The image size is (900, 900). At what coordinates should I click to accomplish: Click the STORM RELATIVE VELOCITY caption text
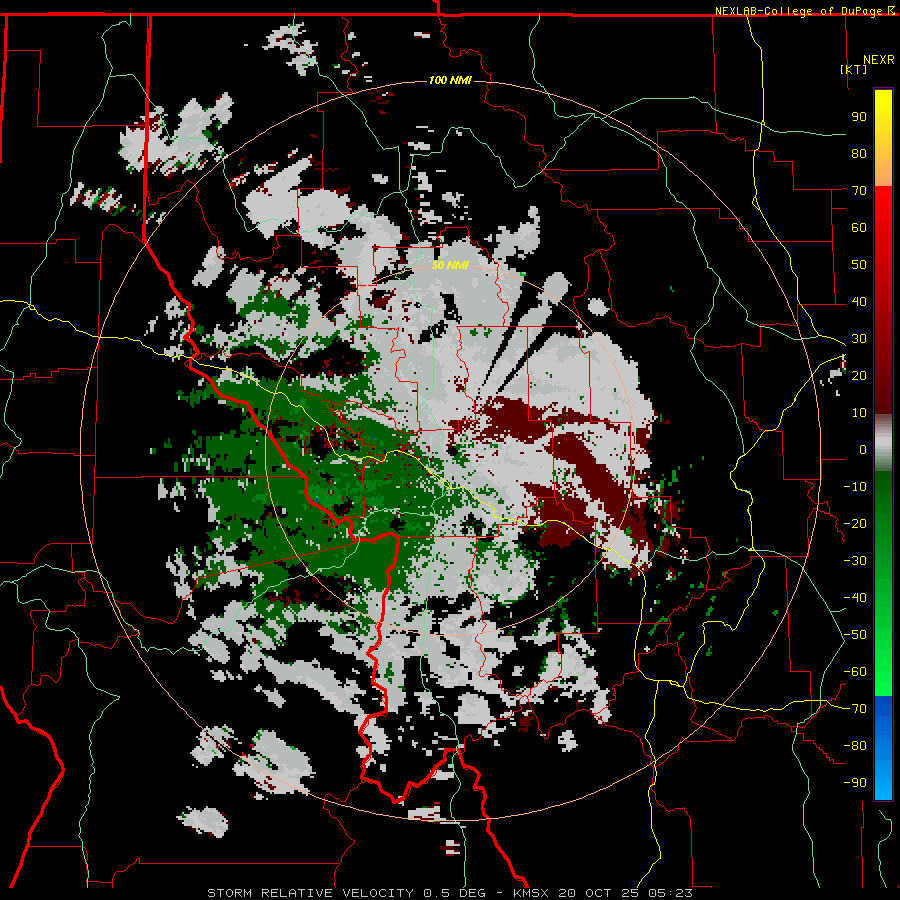(x=310, y=893)
